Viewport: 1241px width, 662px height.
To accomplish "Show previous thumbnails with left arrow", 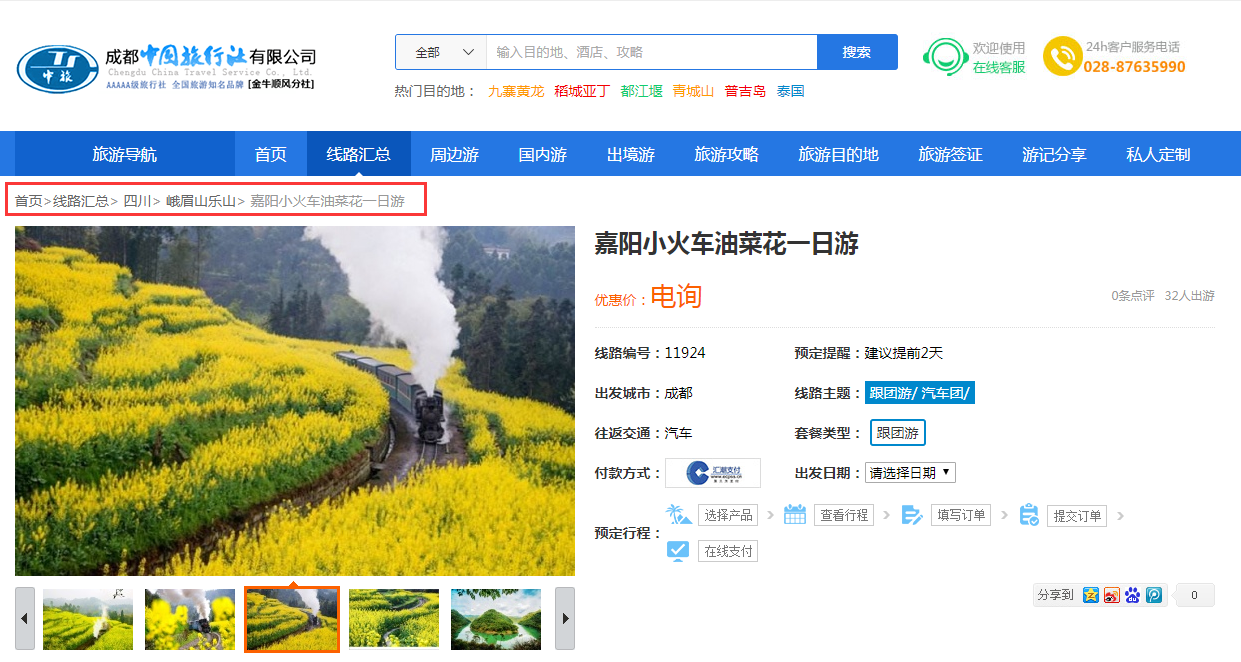I will 25,619.
